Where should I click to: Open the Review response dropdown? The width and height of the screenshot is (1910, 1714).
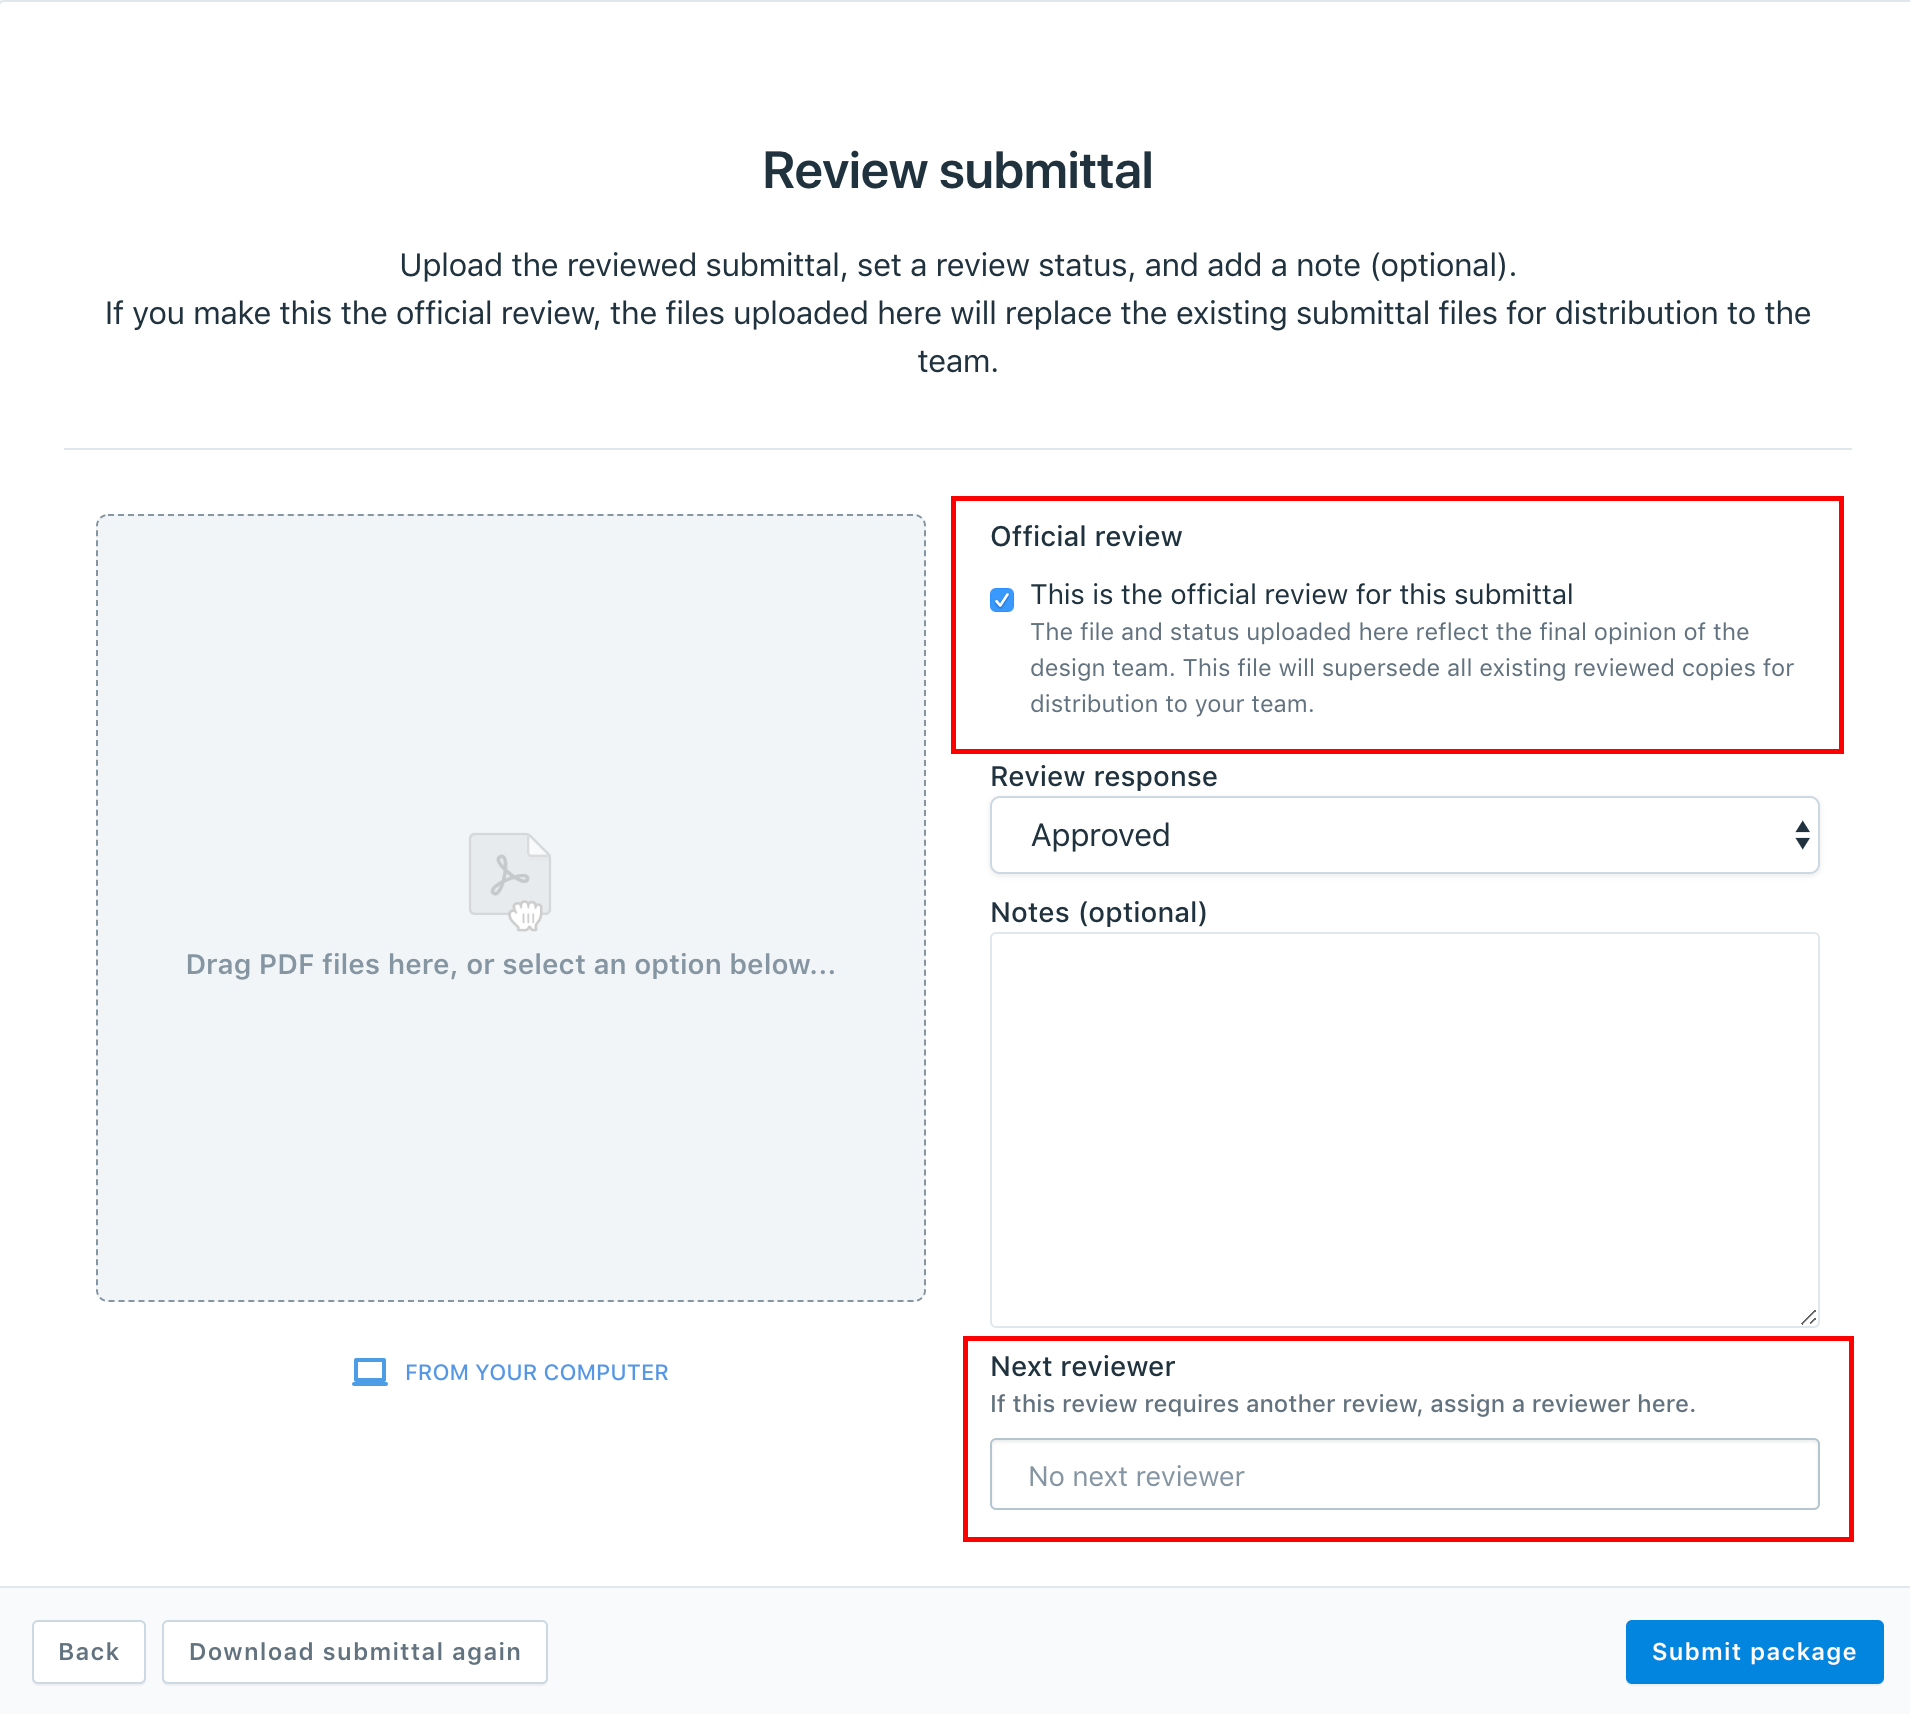[x=1404, y=835]
